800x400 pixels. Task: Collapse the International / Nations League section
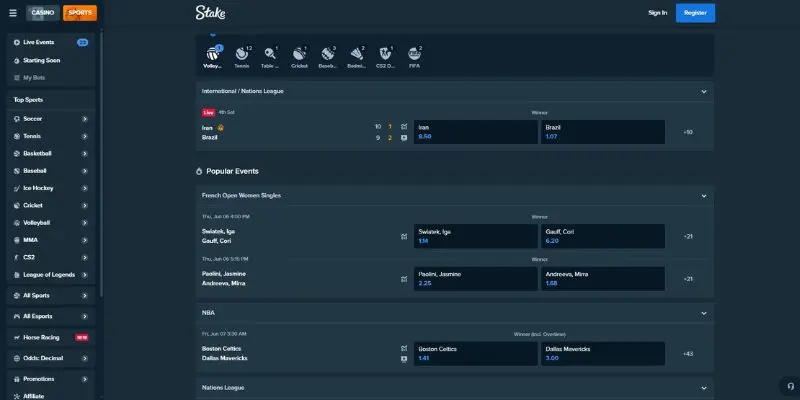pyautogui.click(x=704, y=91)
